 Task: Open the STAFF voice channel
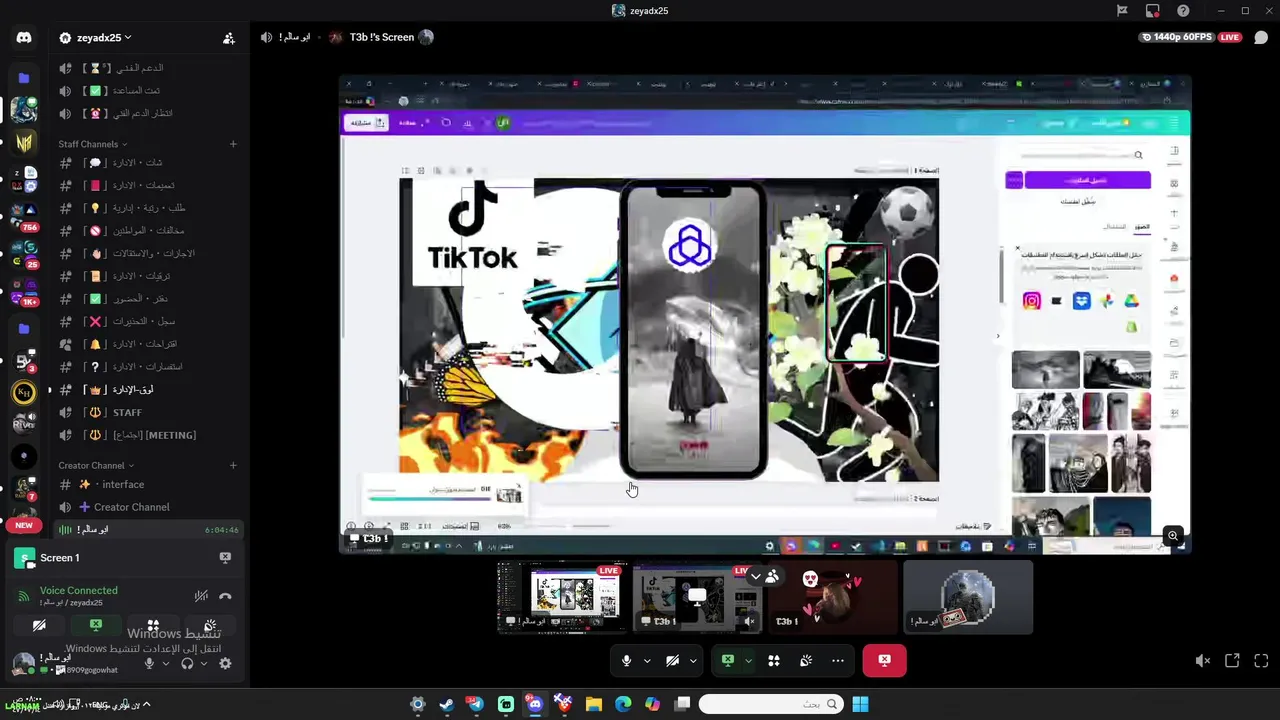[148, 412]
